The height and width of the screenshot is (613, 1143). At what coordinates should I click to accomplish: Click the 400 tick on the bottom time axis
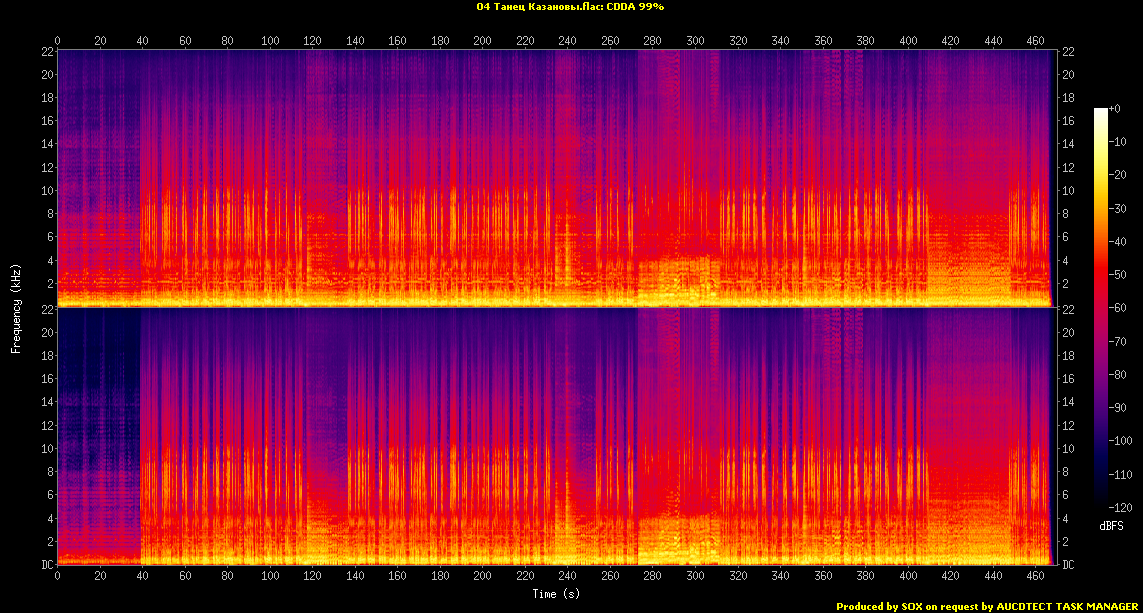[x=908, y=577]
